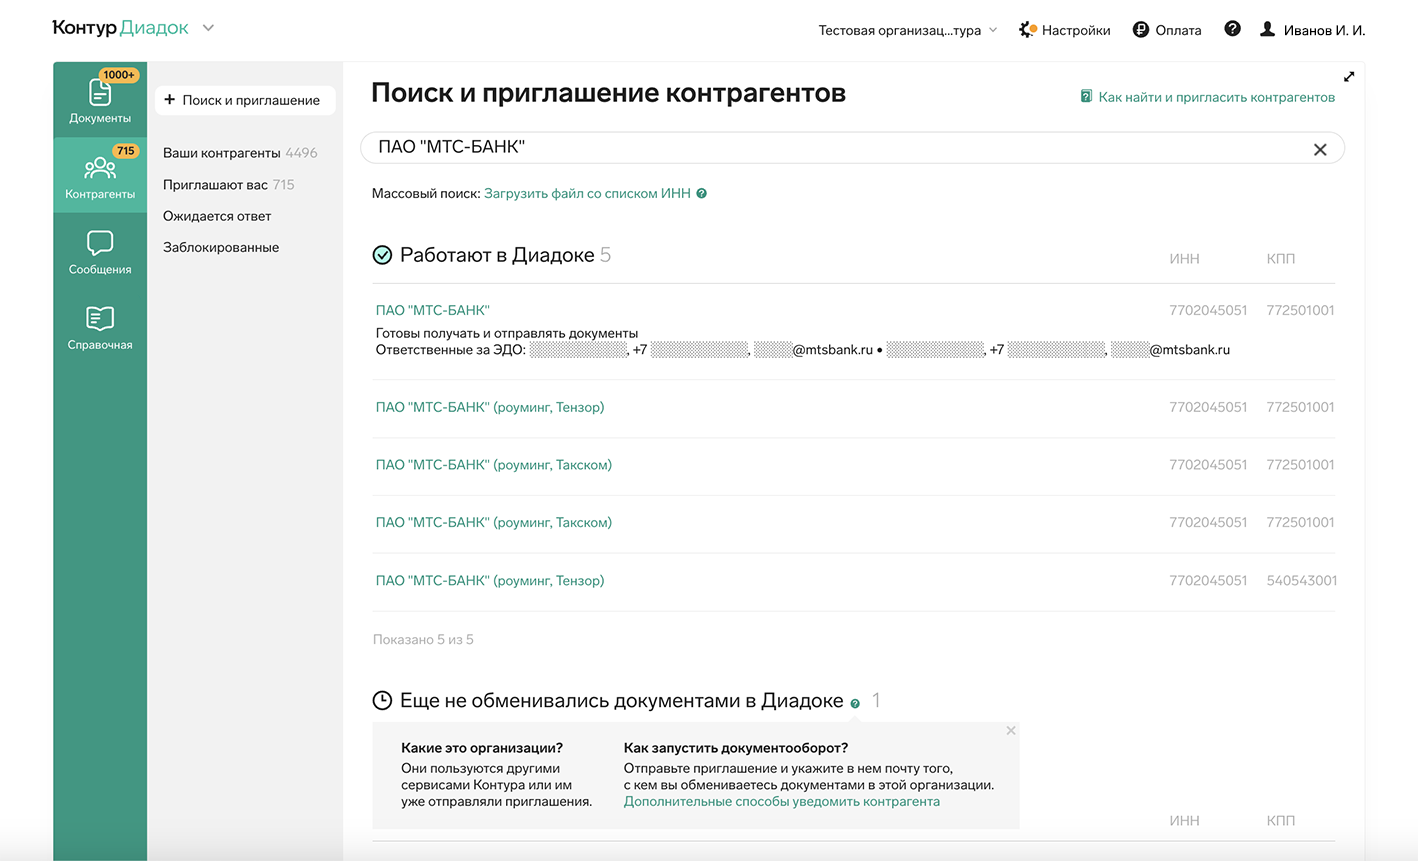Click clock icon Еще не обменивались
1418x861 pixels.
click(382, 701)
